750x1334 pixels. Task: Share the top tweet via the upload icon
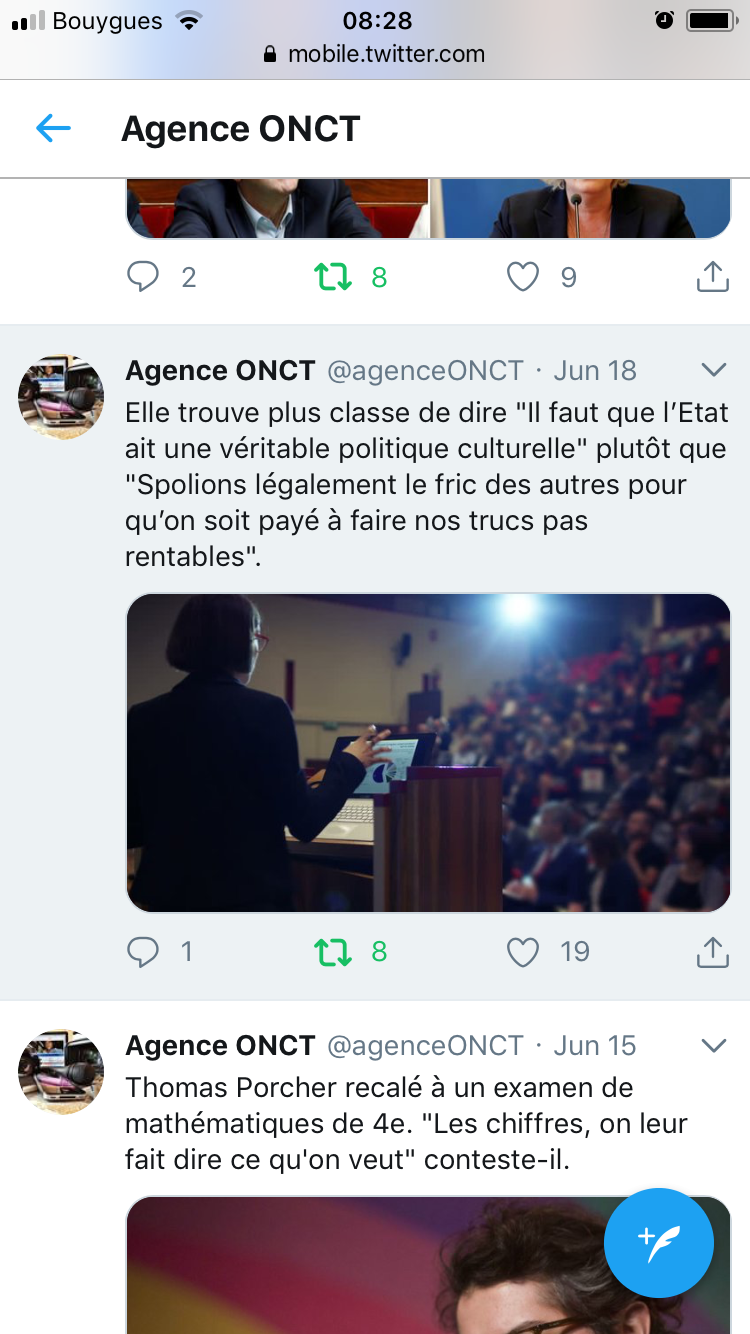pyautogui.click(x=711, y=276)
